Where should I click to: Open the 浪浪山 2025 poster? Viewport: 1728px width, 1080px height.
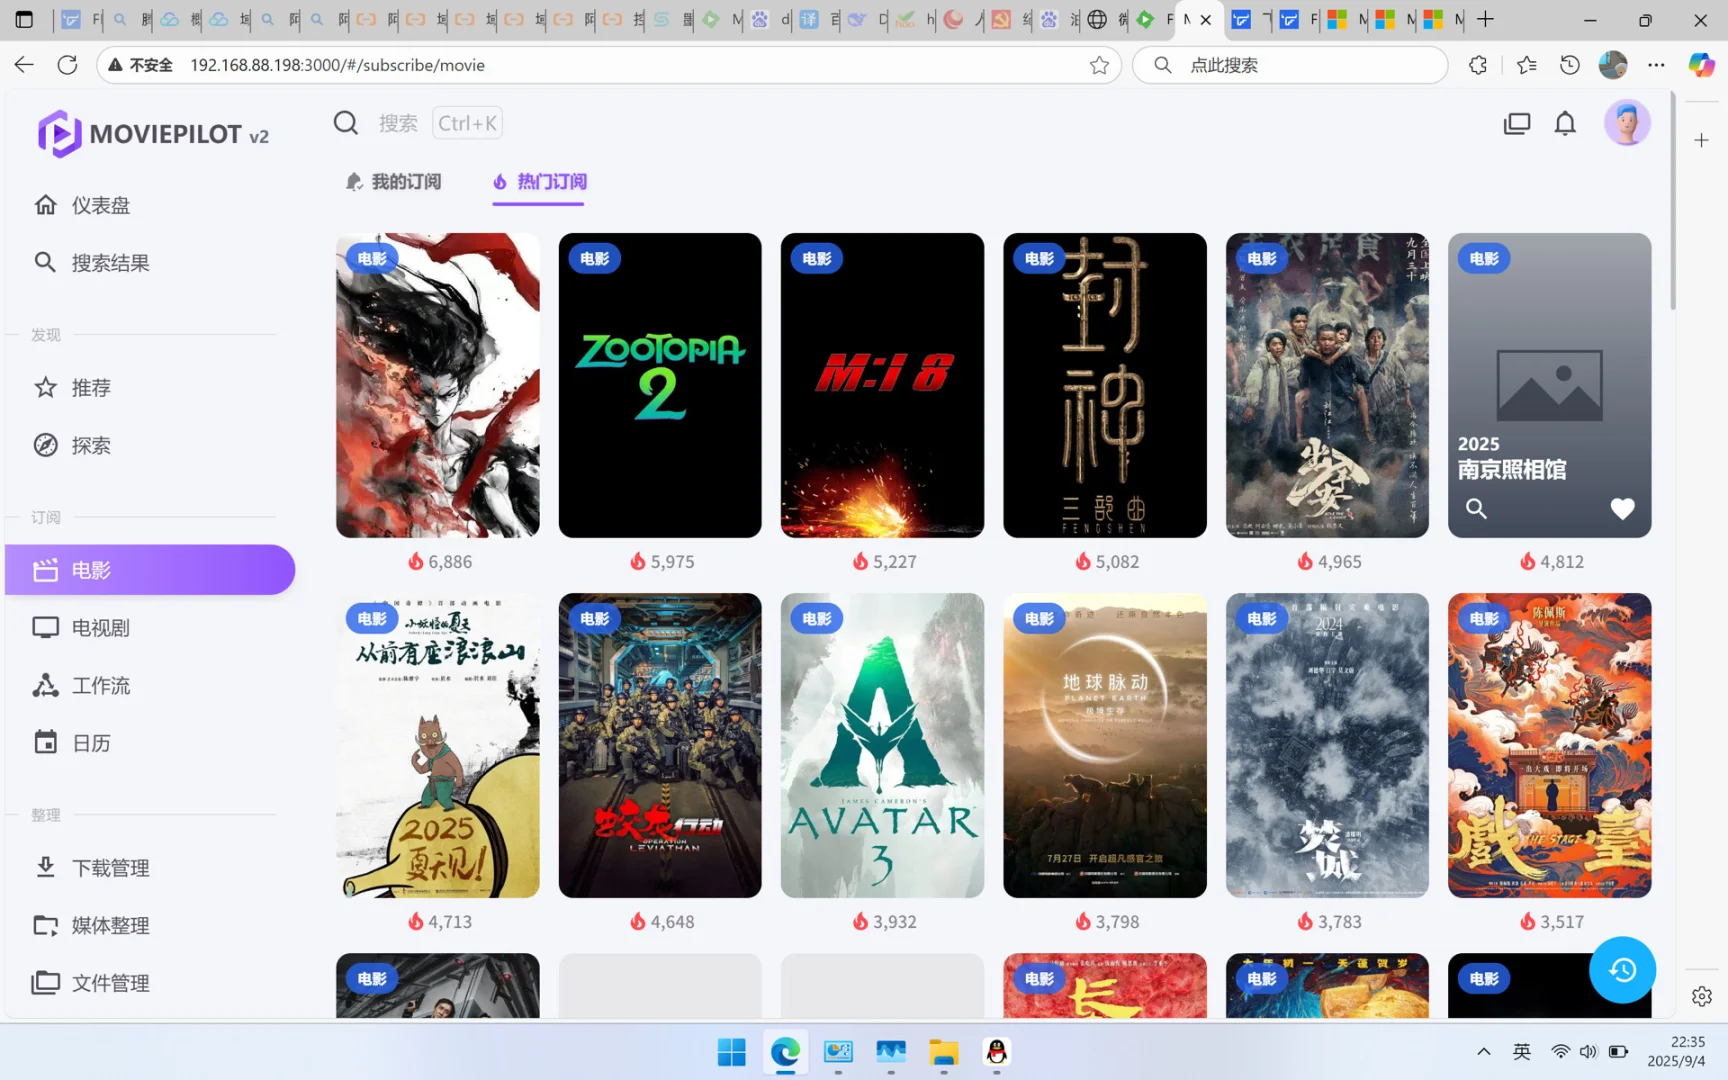pyautogui.click(x=438, y=745)
